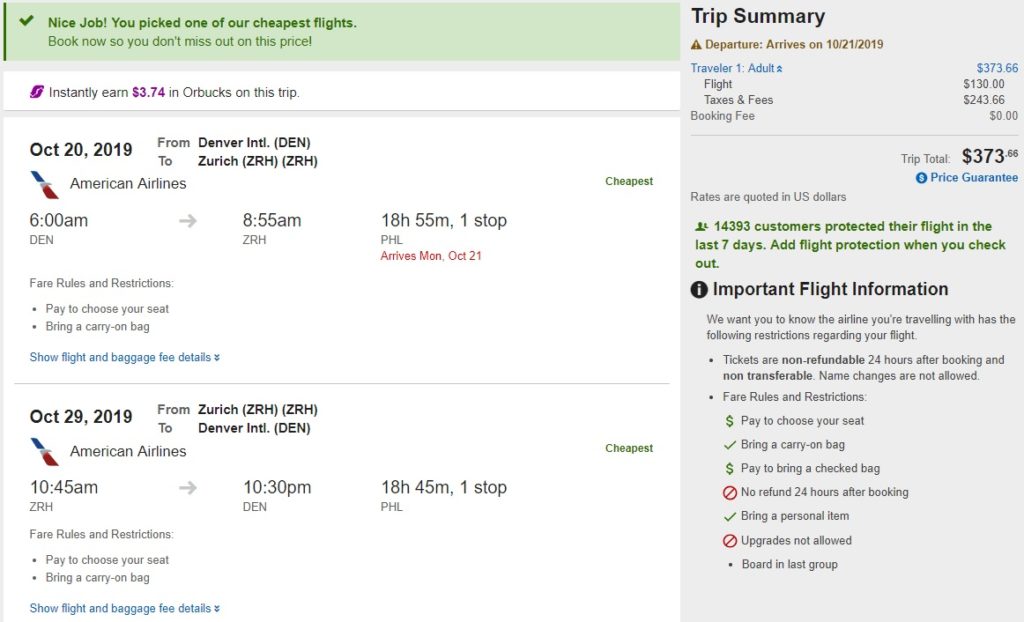Click the Price Guarantee dollar badge icon

[921, 178]
